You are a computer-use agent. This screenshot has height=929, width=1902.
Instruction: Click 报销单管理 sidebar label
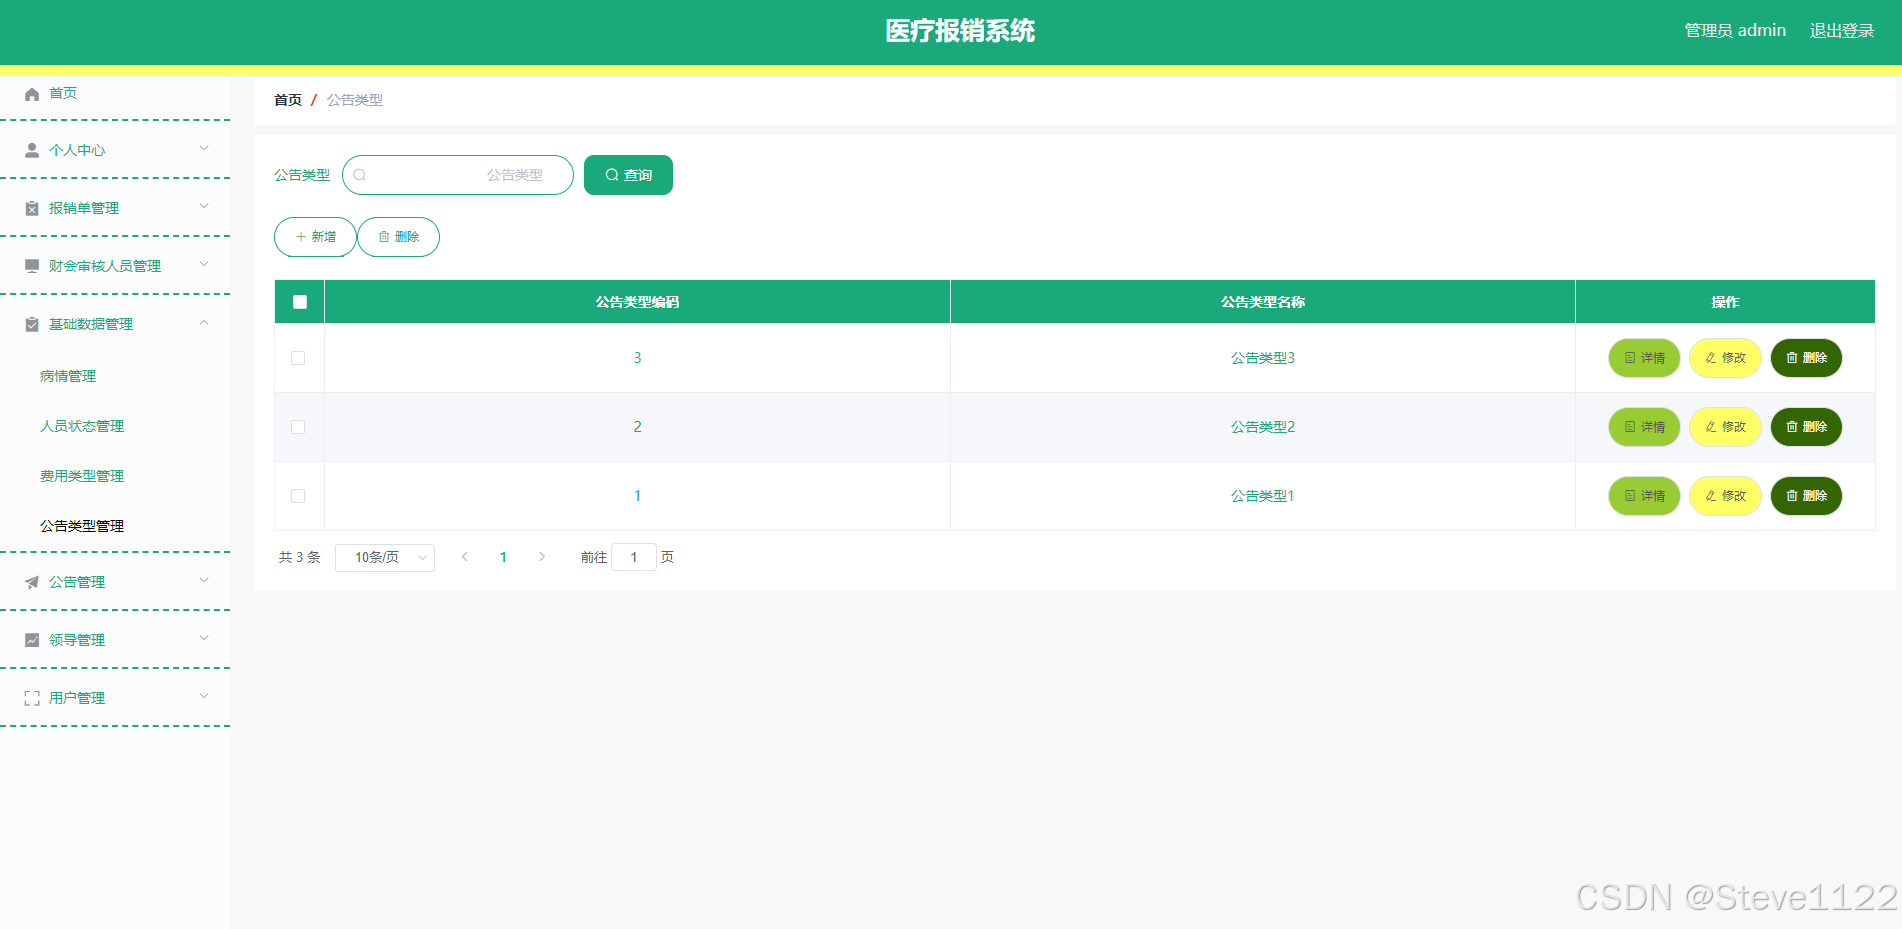pos(84,208)
